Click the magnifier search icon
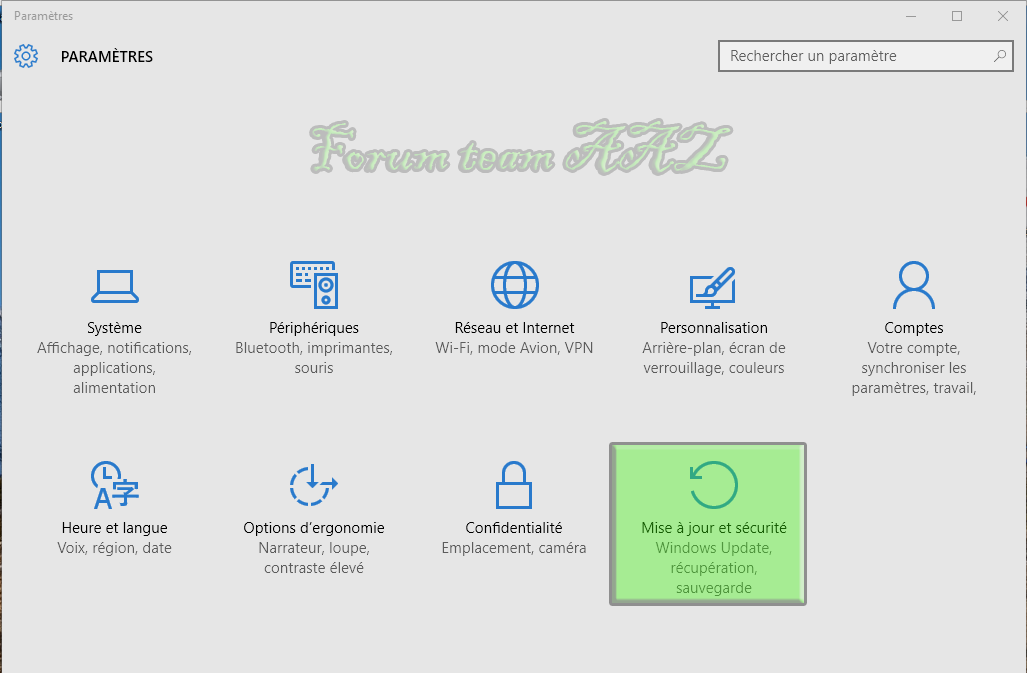The width and height of the screenshot is (1027, 673). pyautogui.click(x=999, y=56)
